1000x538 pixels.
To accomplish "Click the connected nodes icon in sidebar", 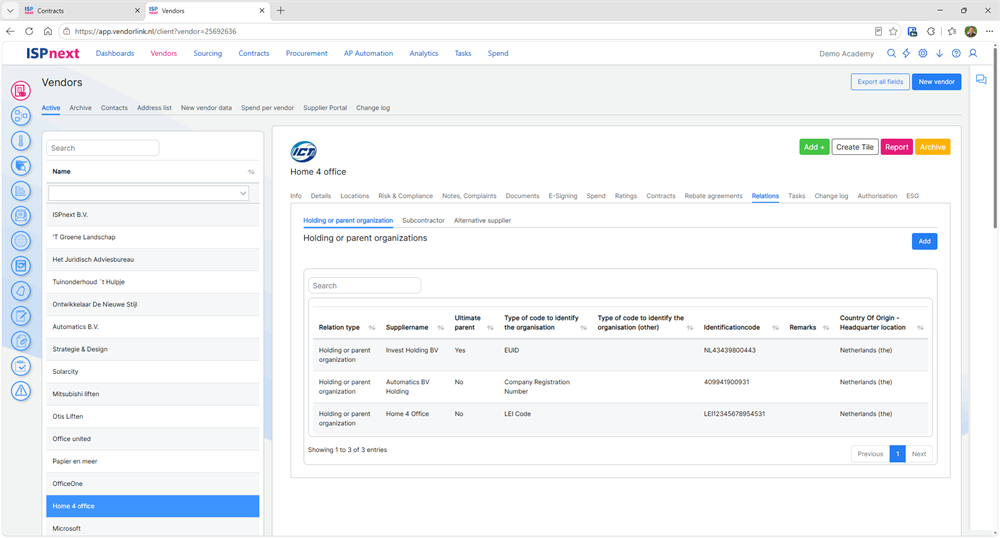I will 20,115.
